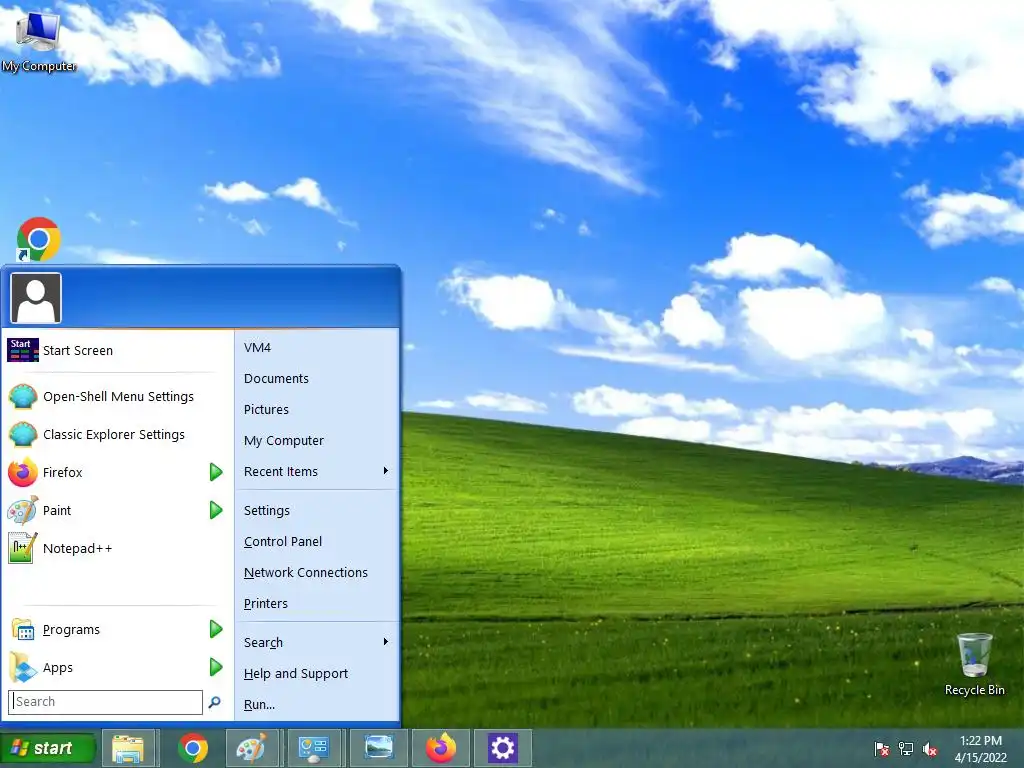Click the security flag tray icon
Screen dimensions: 1024x768
[x=882, y=748]
